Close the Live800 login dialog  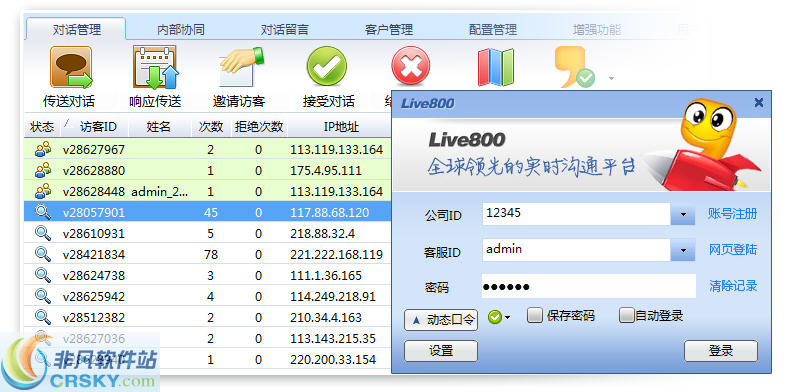pyautogui.click(x=758, y=103)
